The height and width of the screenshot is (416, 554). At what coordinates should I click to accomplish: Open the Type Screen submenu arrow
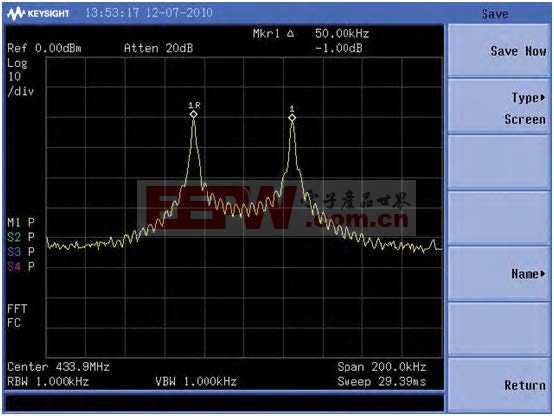(543, 98)
